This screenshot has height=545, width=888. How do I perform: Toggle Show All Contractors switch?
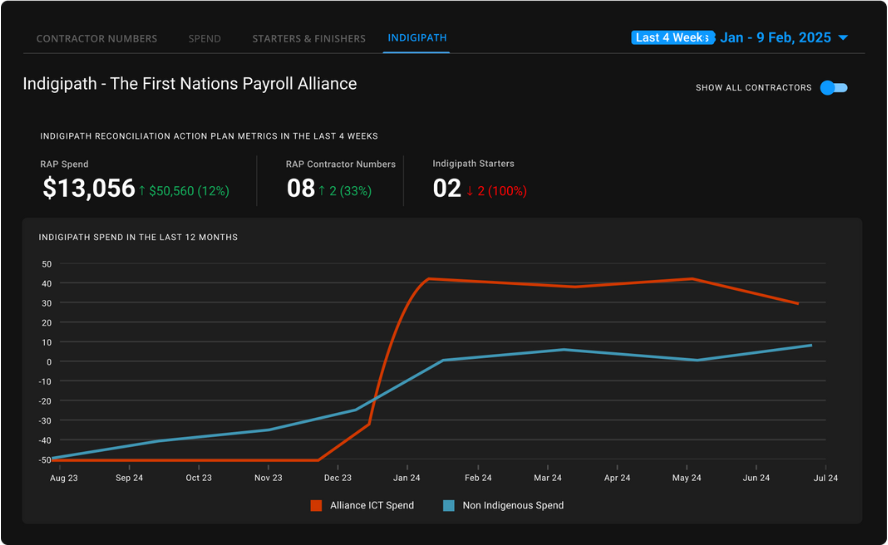834,88
